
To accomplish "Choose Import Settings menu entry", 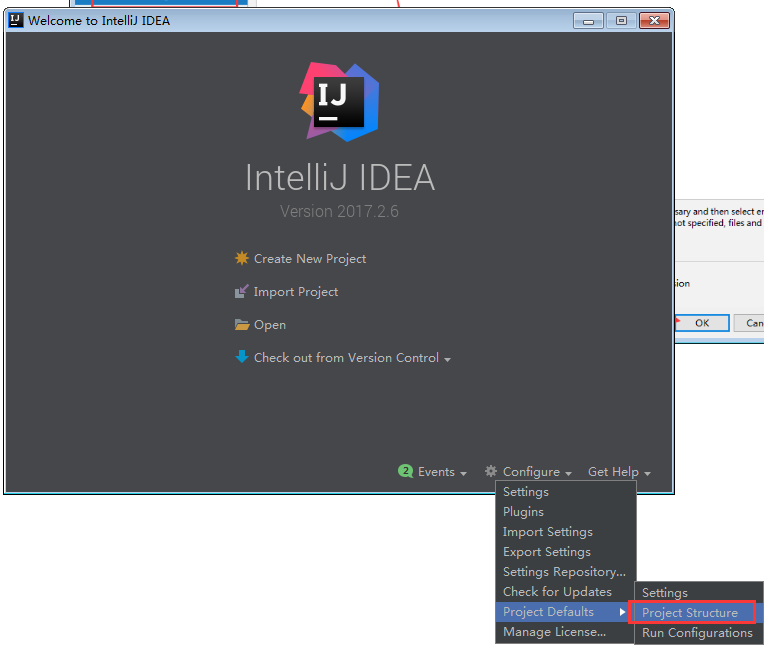I will coord(566,532).
